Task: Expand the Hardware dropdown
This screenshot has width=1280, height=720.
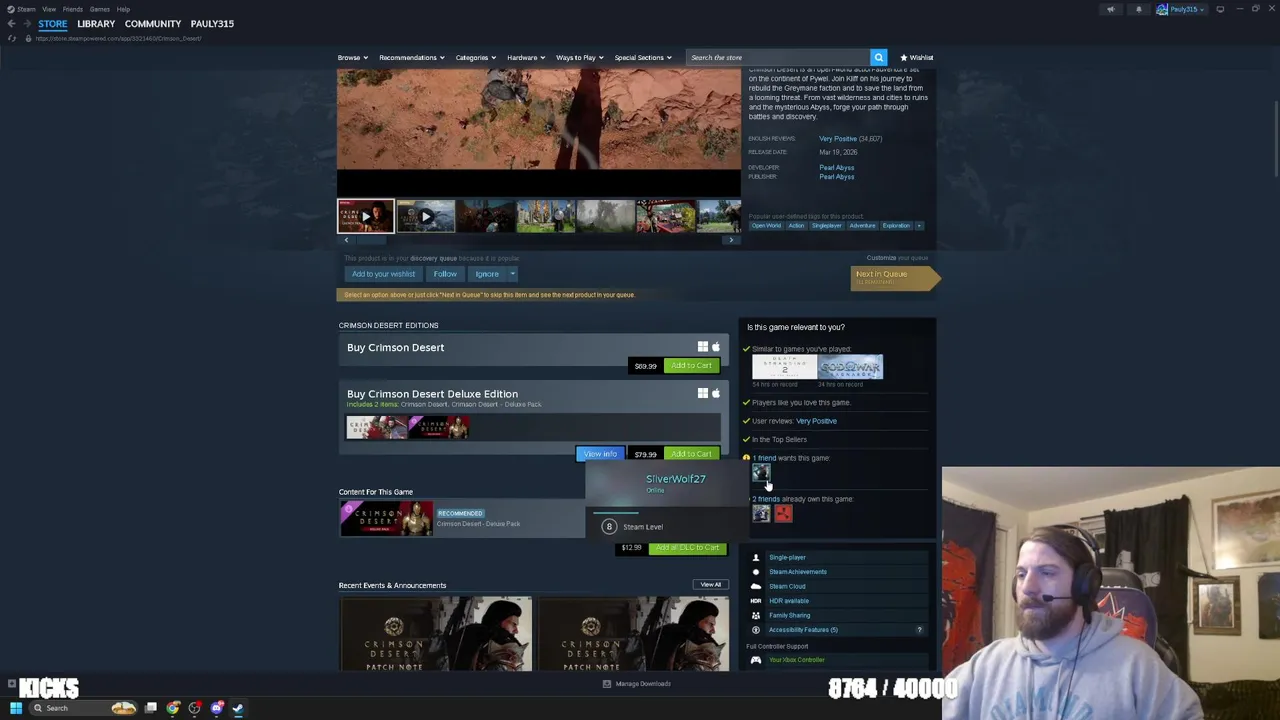Action: click(x=525, y=57)
